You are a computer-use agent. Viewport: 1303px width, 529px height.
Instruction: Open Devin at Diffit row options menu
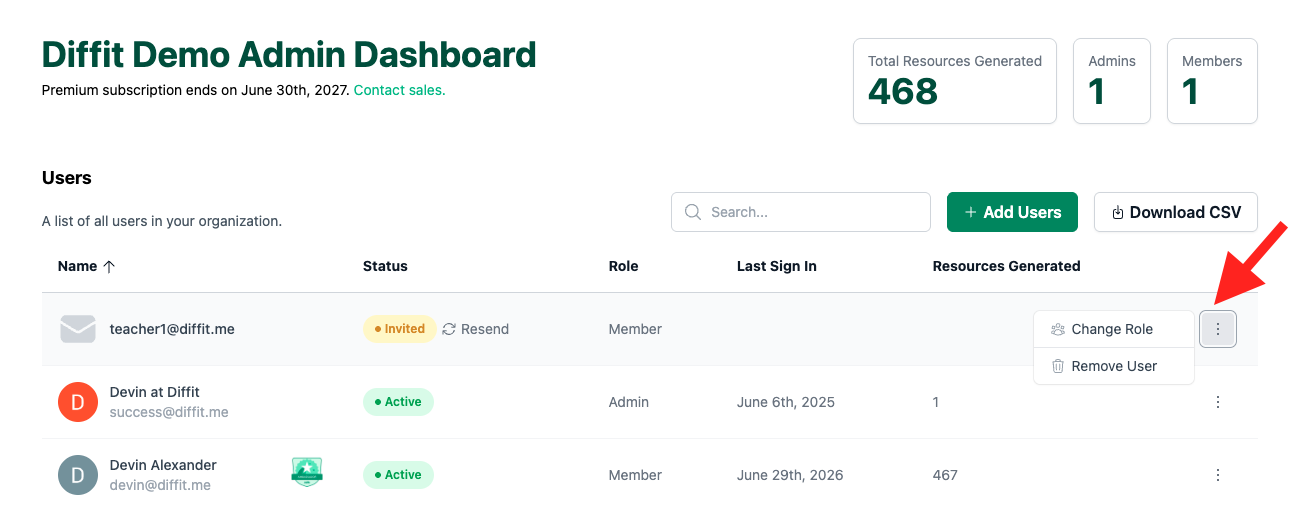click(1218, 402)
